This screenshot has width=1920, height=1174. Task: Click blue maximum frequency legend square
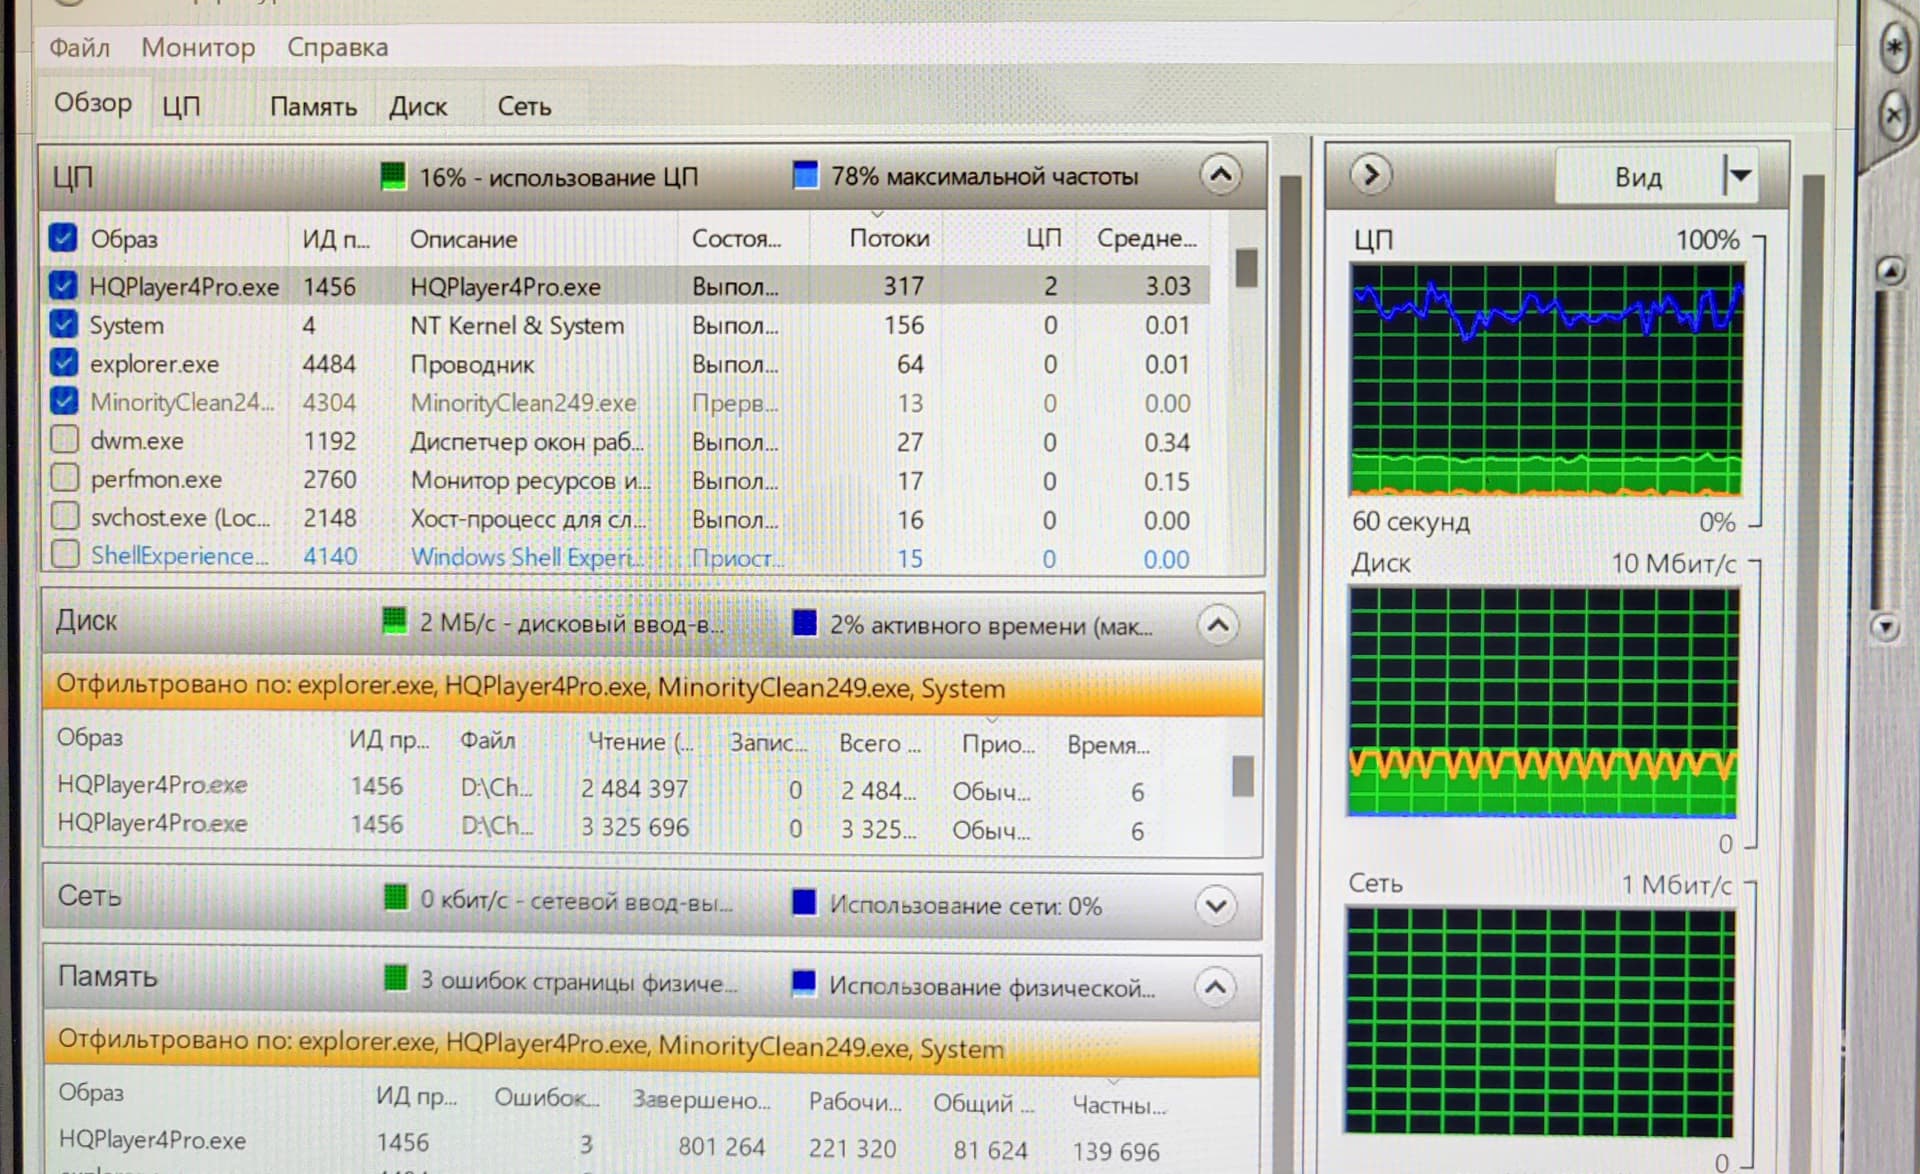tap(805, 176)
